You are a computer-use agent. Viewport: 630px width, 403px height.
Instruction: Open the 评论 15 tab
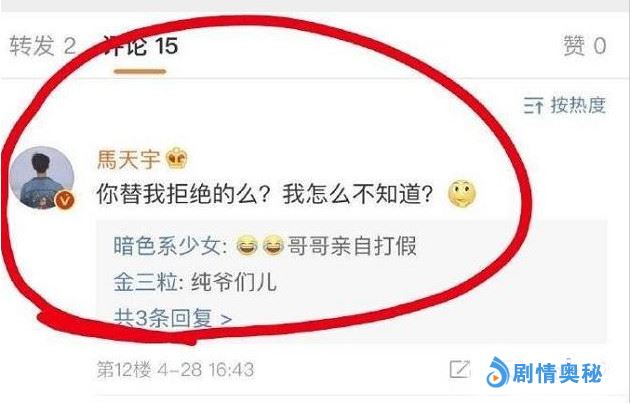pos(140,46)
